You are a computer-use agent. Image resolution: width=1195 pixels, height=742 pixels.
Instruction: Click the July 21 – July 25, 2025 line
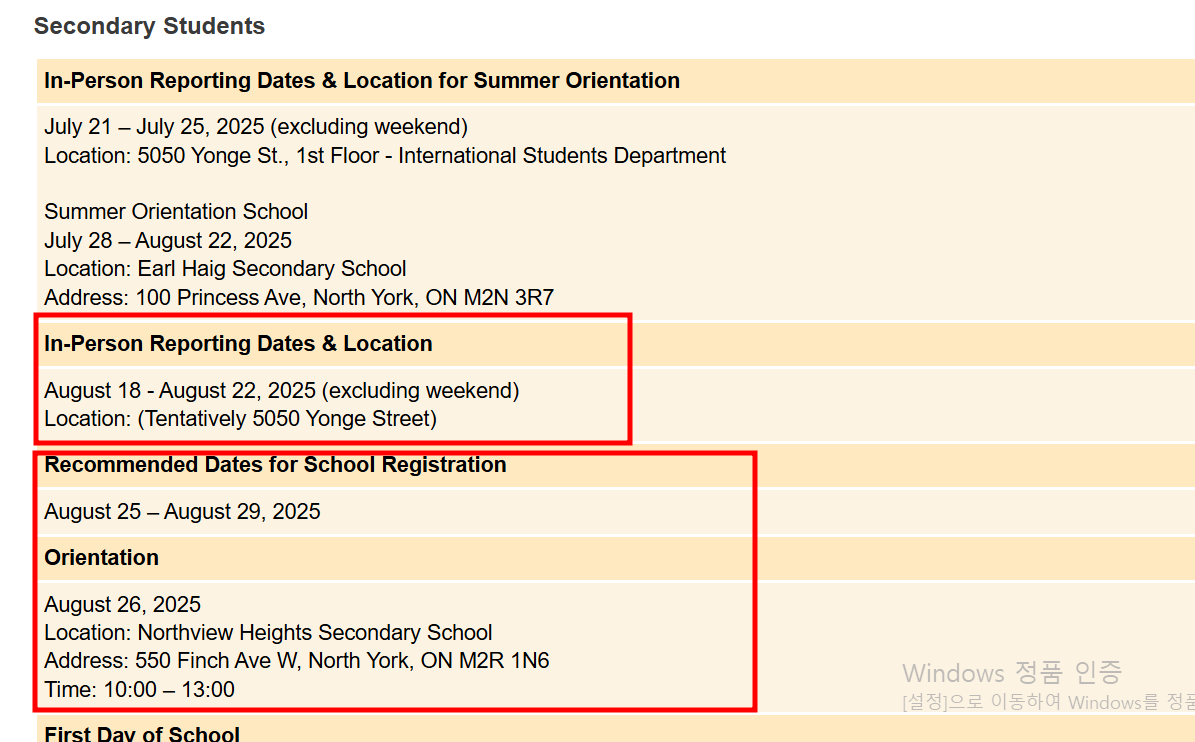pyautogui.click(x=255, y=127)
